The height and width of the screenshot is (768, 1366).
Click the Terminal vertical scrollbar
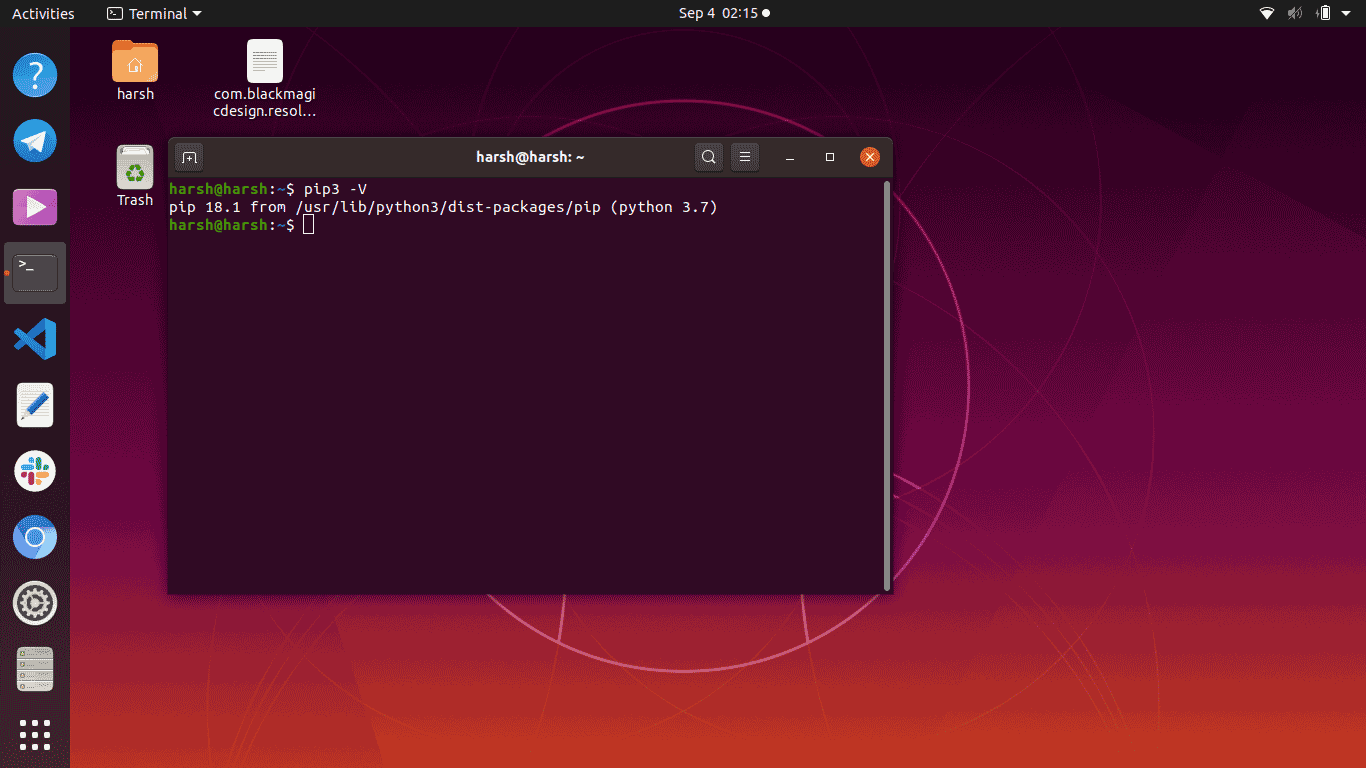(x=888, y=385)
